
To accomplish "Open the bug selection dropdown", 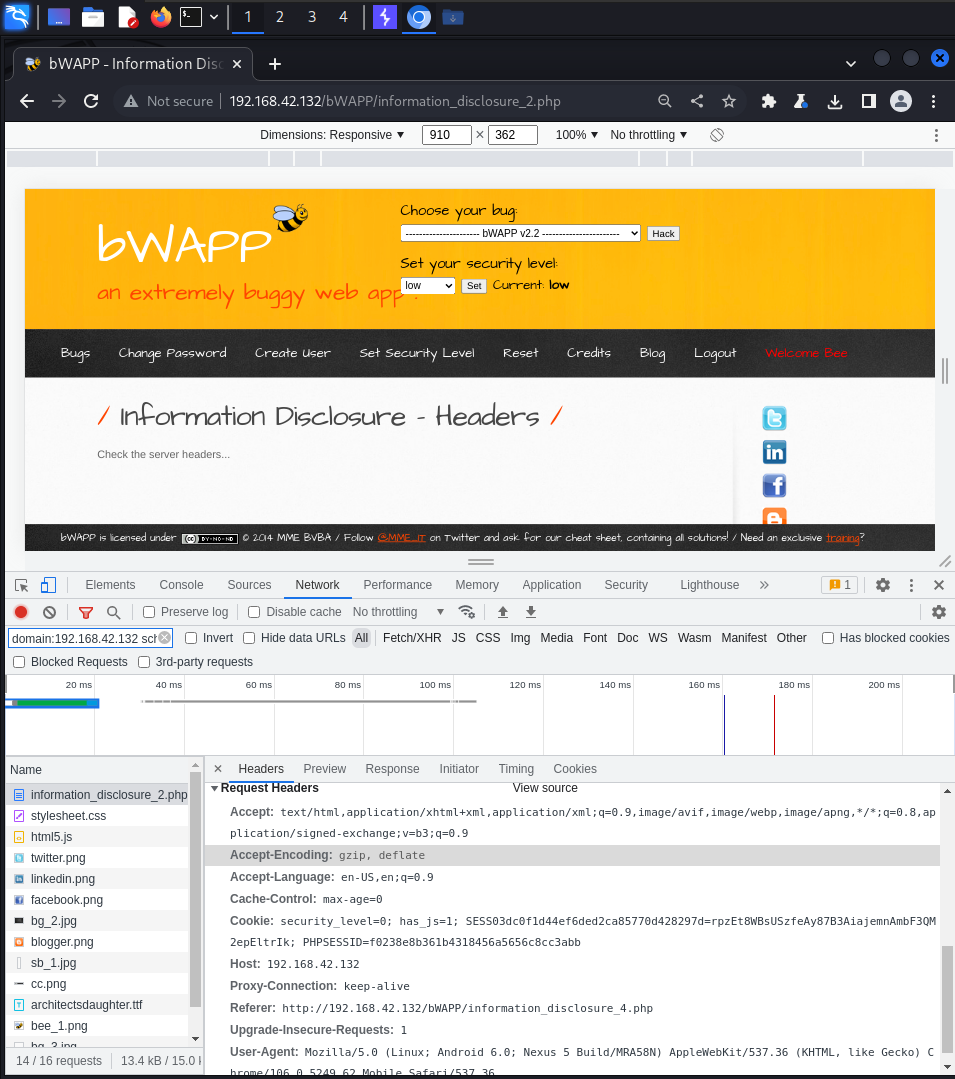I will (520, 233).
